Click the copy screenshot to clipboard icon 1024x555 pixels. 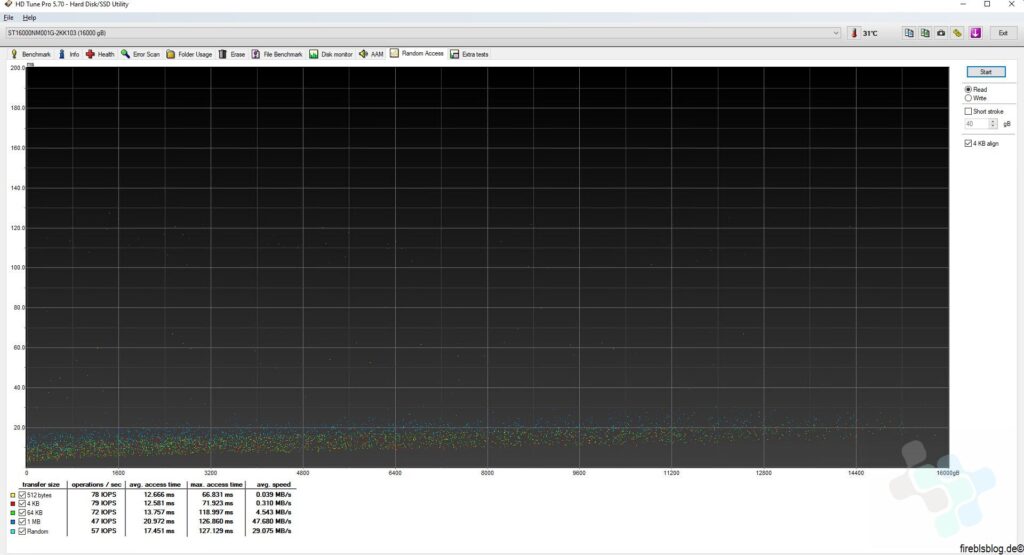(925, 33)
